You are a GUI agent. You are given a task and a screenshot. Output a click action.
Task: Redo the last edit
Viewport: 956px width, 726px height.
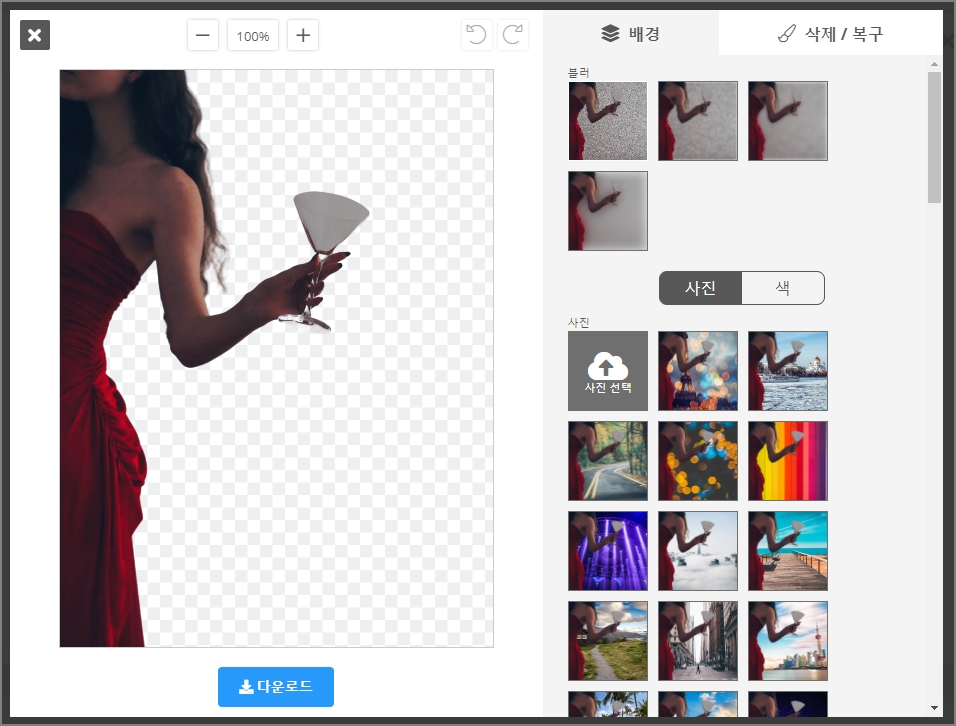(513, 35)
